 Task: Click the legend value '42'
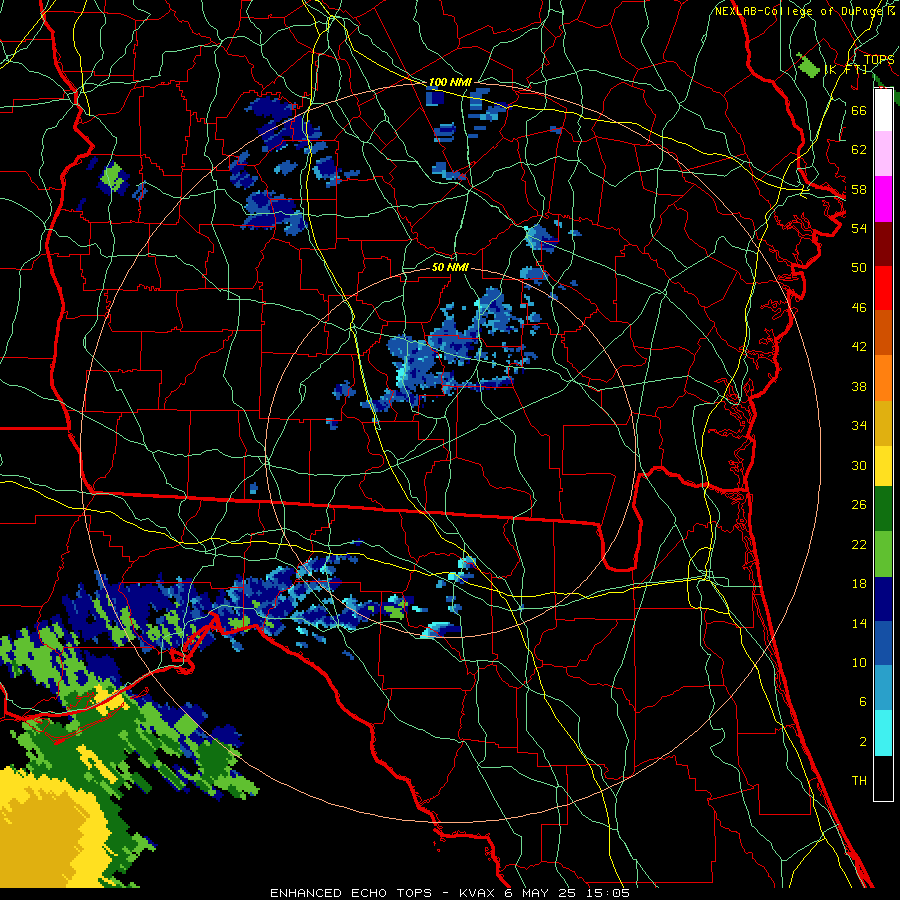click(x=859, y=347)
